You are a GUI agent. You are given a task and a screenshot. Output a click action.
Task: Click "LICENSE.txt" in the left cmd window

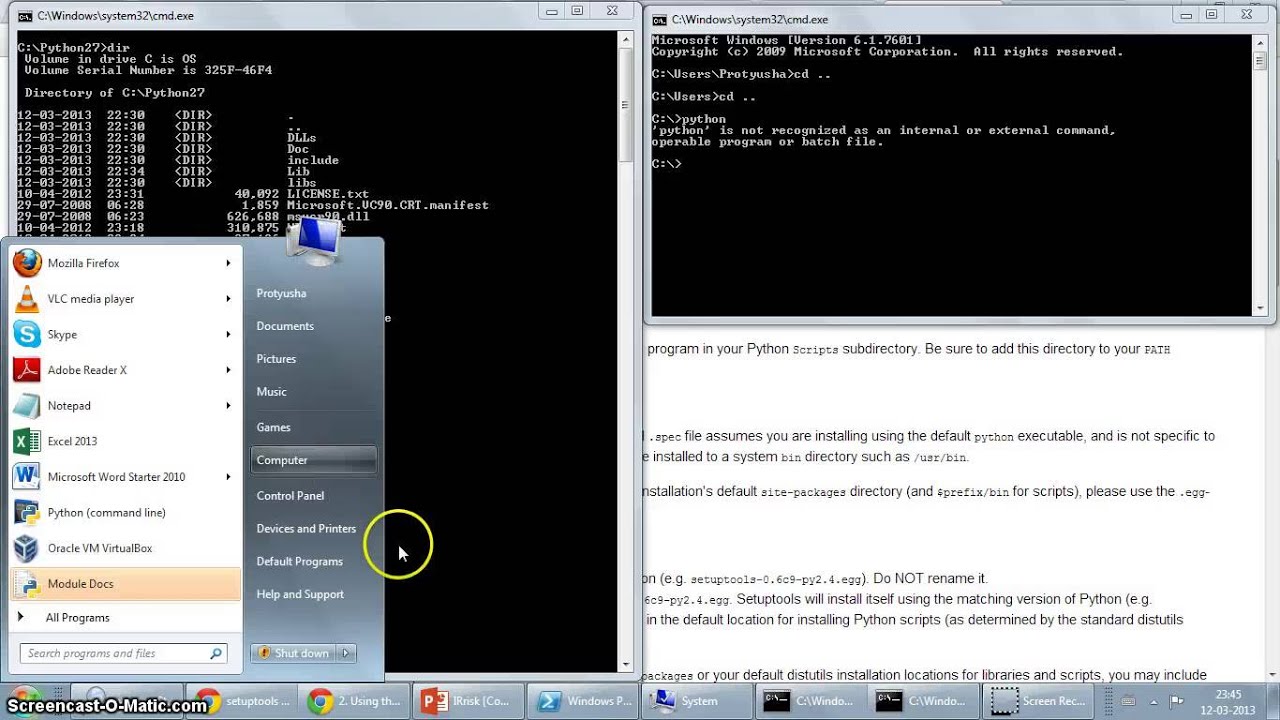pos(328,194)
